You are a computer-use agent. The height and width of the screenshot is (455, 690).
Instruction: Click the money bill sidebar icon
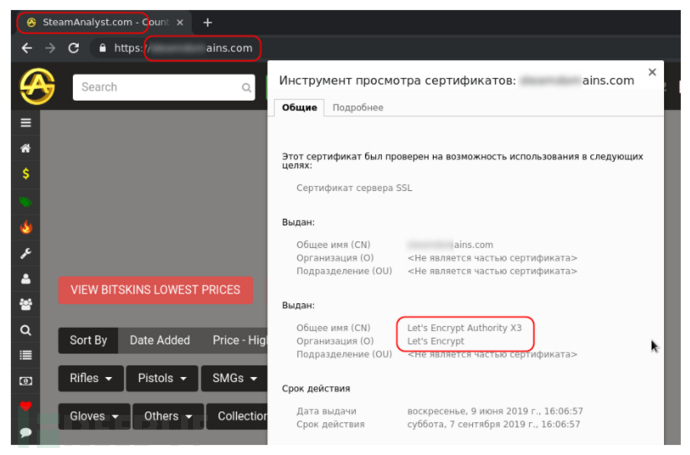coord(26,381)
